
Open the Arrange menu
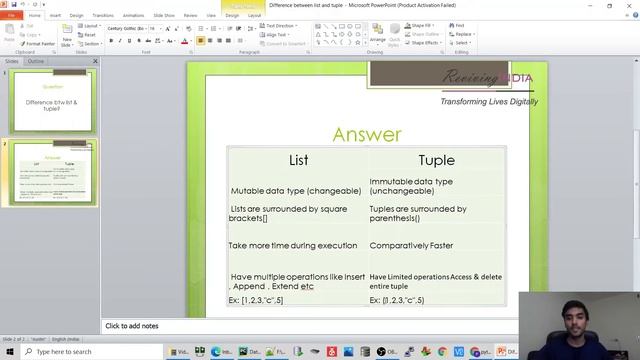(378, 33)
